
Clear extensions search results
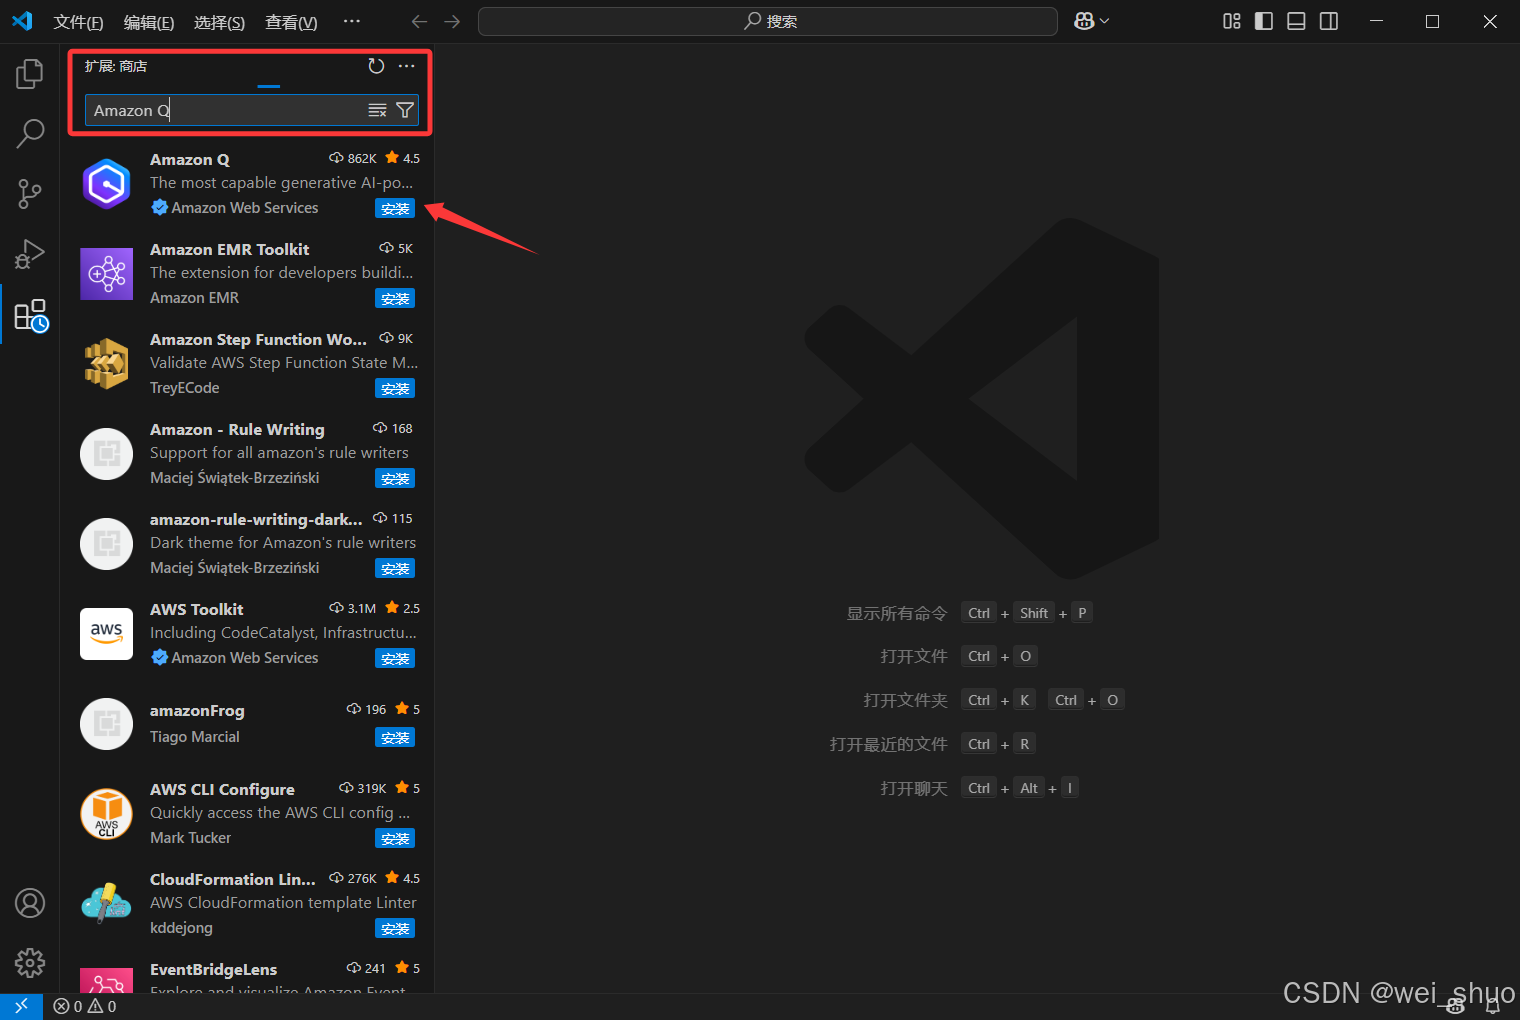(377, 110)
